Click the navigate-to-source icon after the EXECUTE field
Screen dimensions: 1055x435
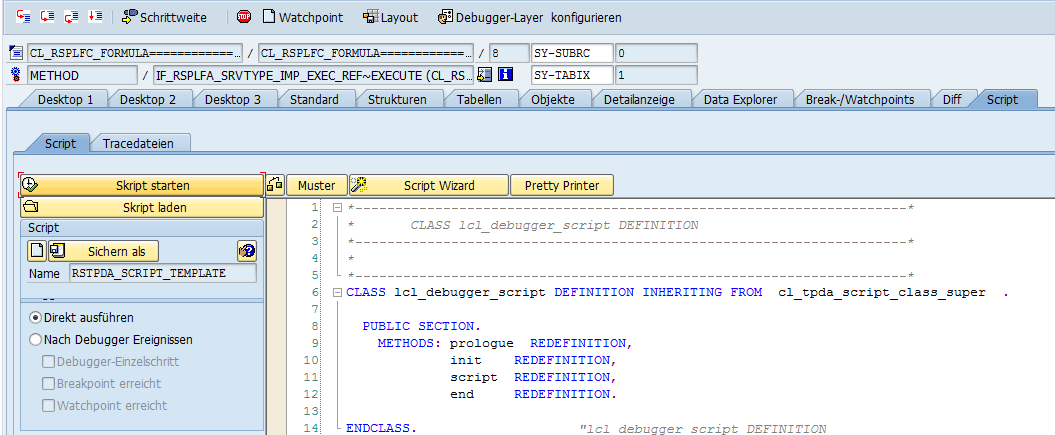tap(485, 75)
